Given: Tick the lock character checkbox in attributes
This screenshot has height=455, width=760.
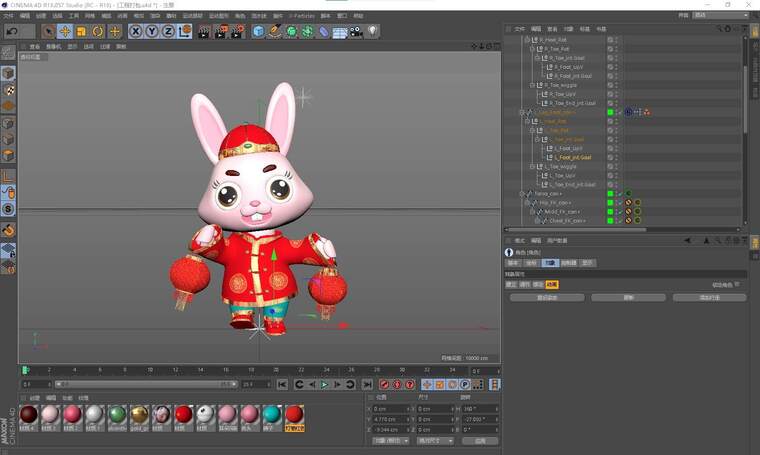Looking at the screenshot, I should (x=737, y=284).
